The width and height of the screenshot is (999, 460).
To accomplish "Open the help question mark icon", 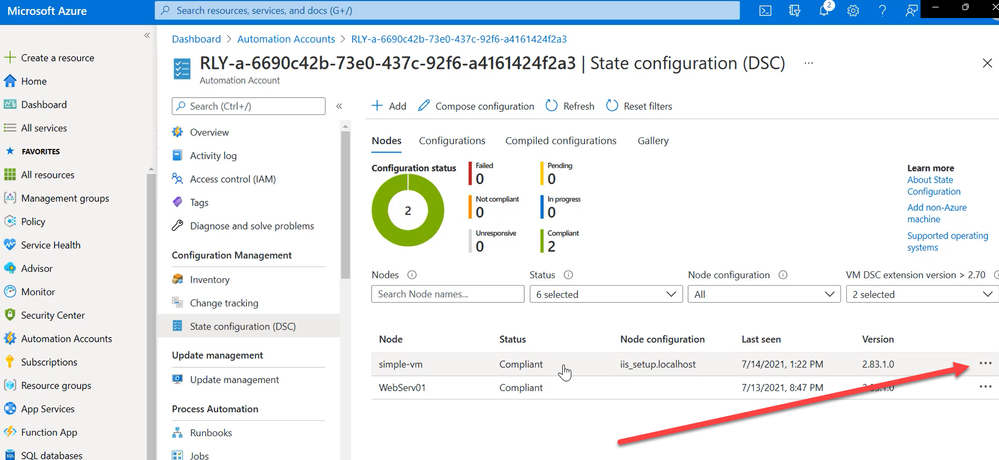I will point(882,11).
